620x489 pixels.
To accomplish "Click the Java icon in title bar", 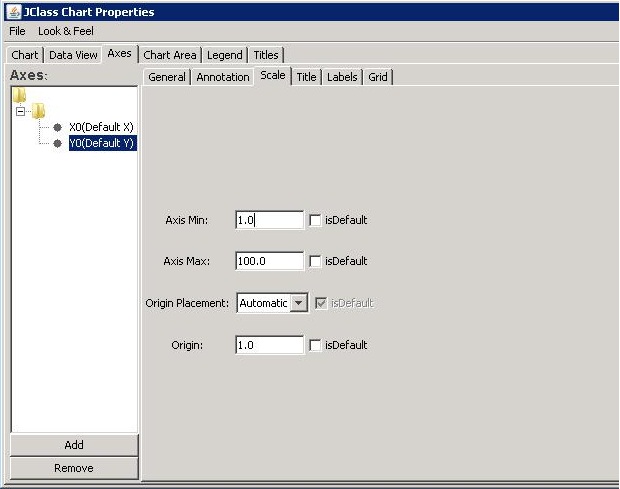I will [14, 12].
